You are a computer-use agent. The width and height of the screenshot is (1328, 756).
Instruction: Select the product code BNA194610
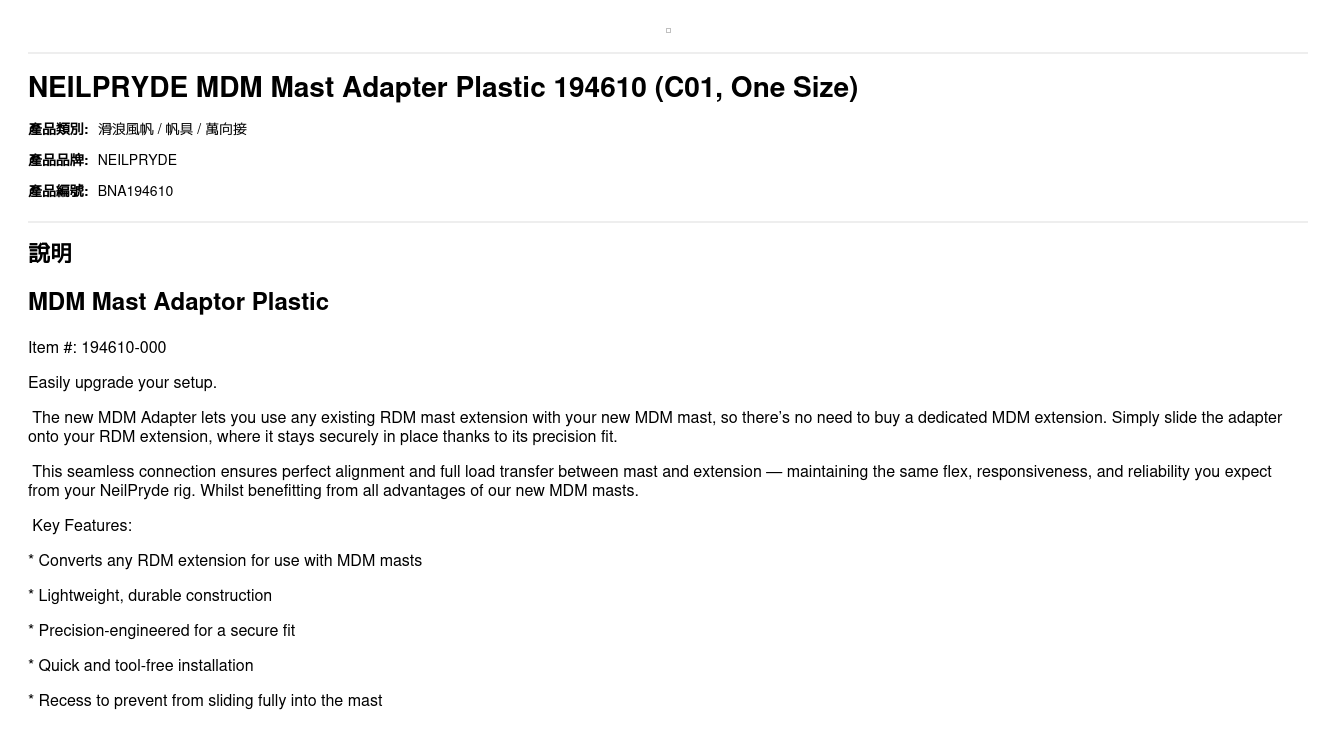pos(135,191)
